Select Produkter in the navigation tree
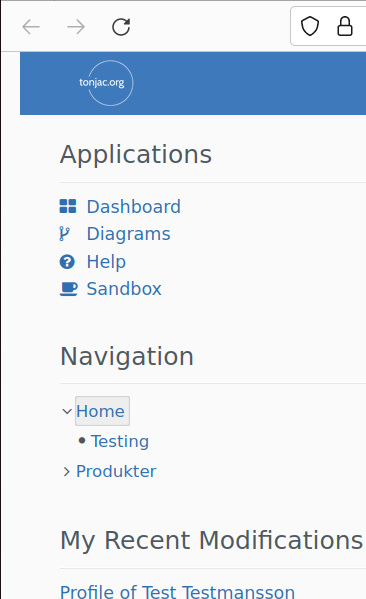The width and height of the screenshot is (366, 599). 116,471
